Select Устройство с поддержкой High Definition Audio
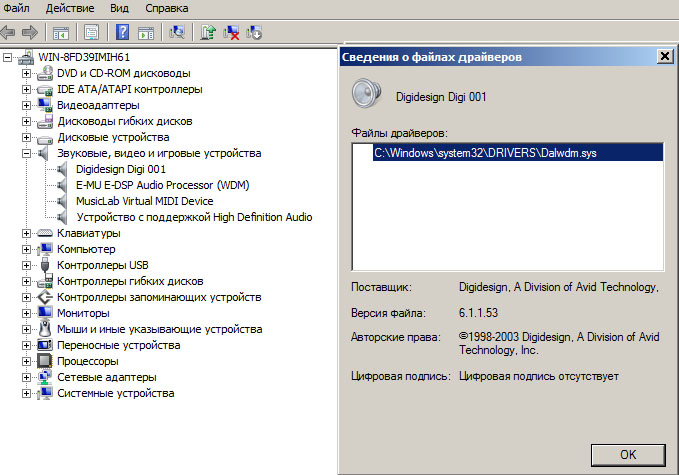 click(x=194, y=217)
